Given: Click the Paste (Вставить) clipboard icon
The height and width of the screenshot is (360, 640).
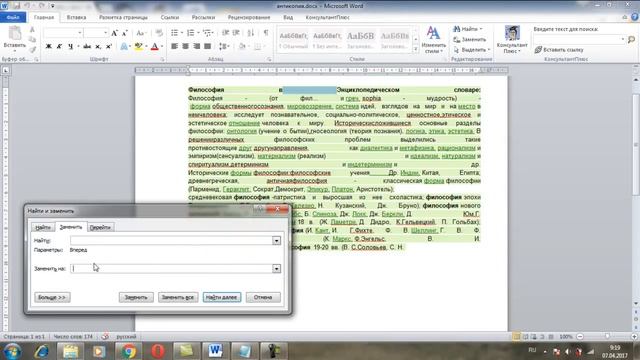Looking at the screenshot, I should click(14, 34).
